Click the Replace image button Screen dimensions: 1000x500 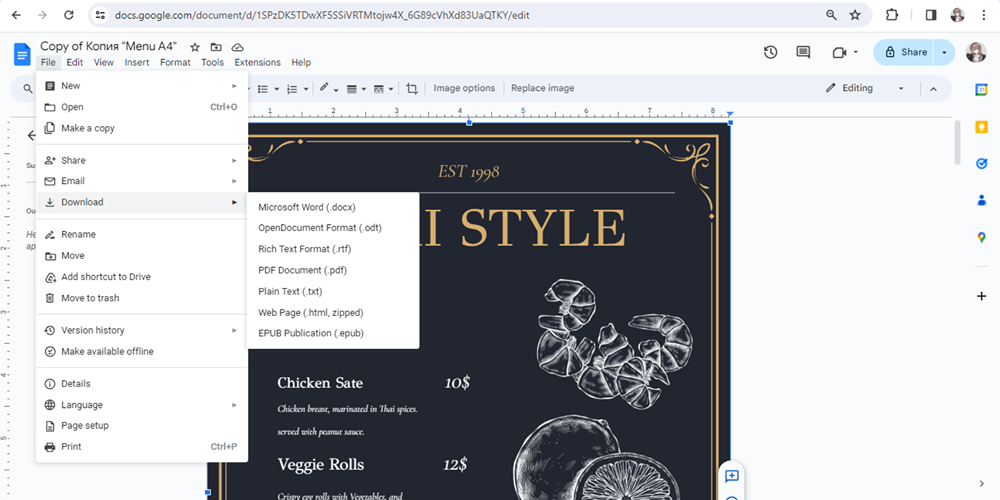(543, 89)
